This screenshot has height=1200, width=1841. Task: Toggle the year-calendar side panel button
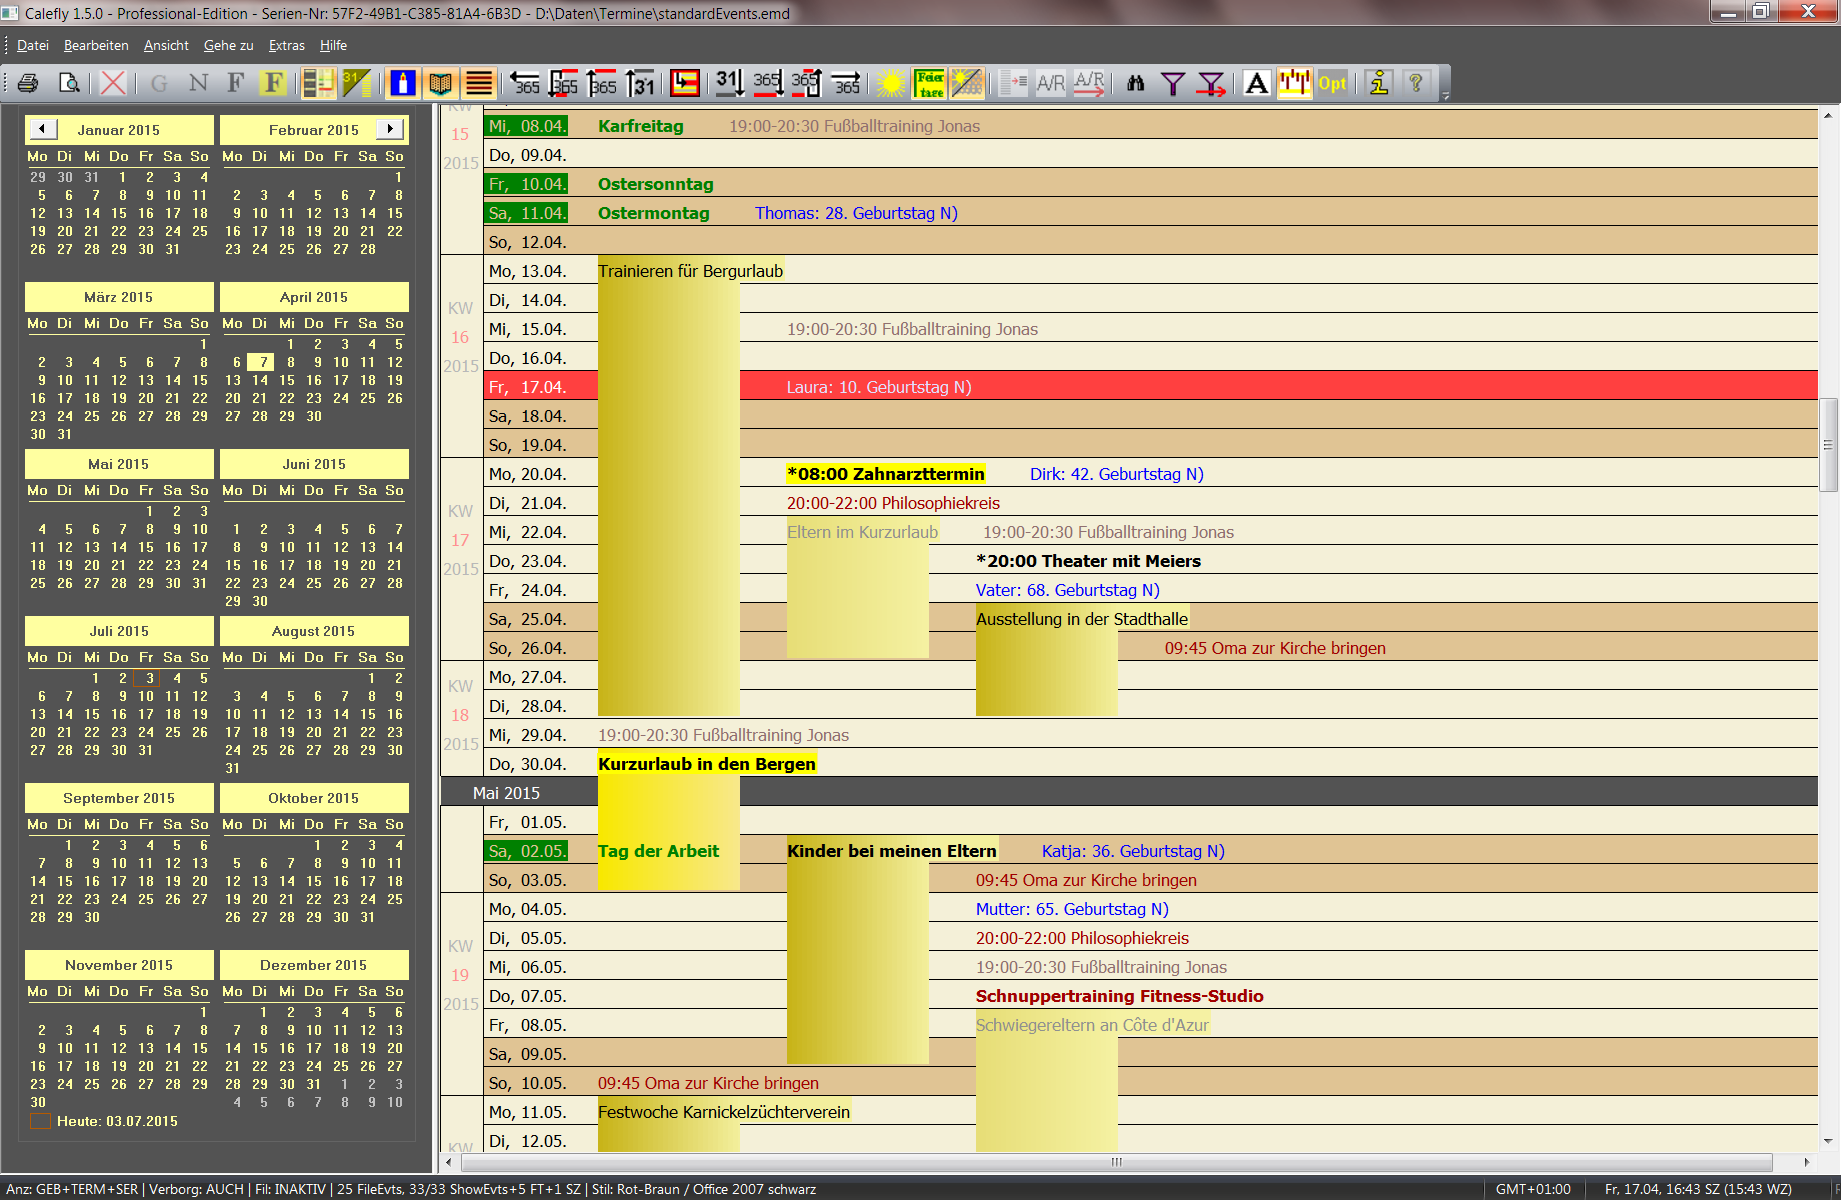pos(319,83)
